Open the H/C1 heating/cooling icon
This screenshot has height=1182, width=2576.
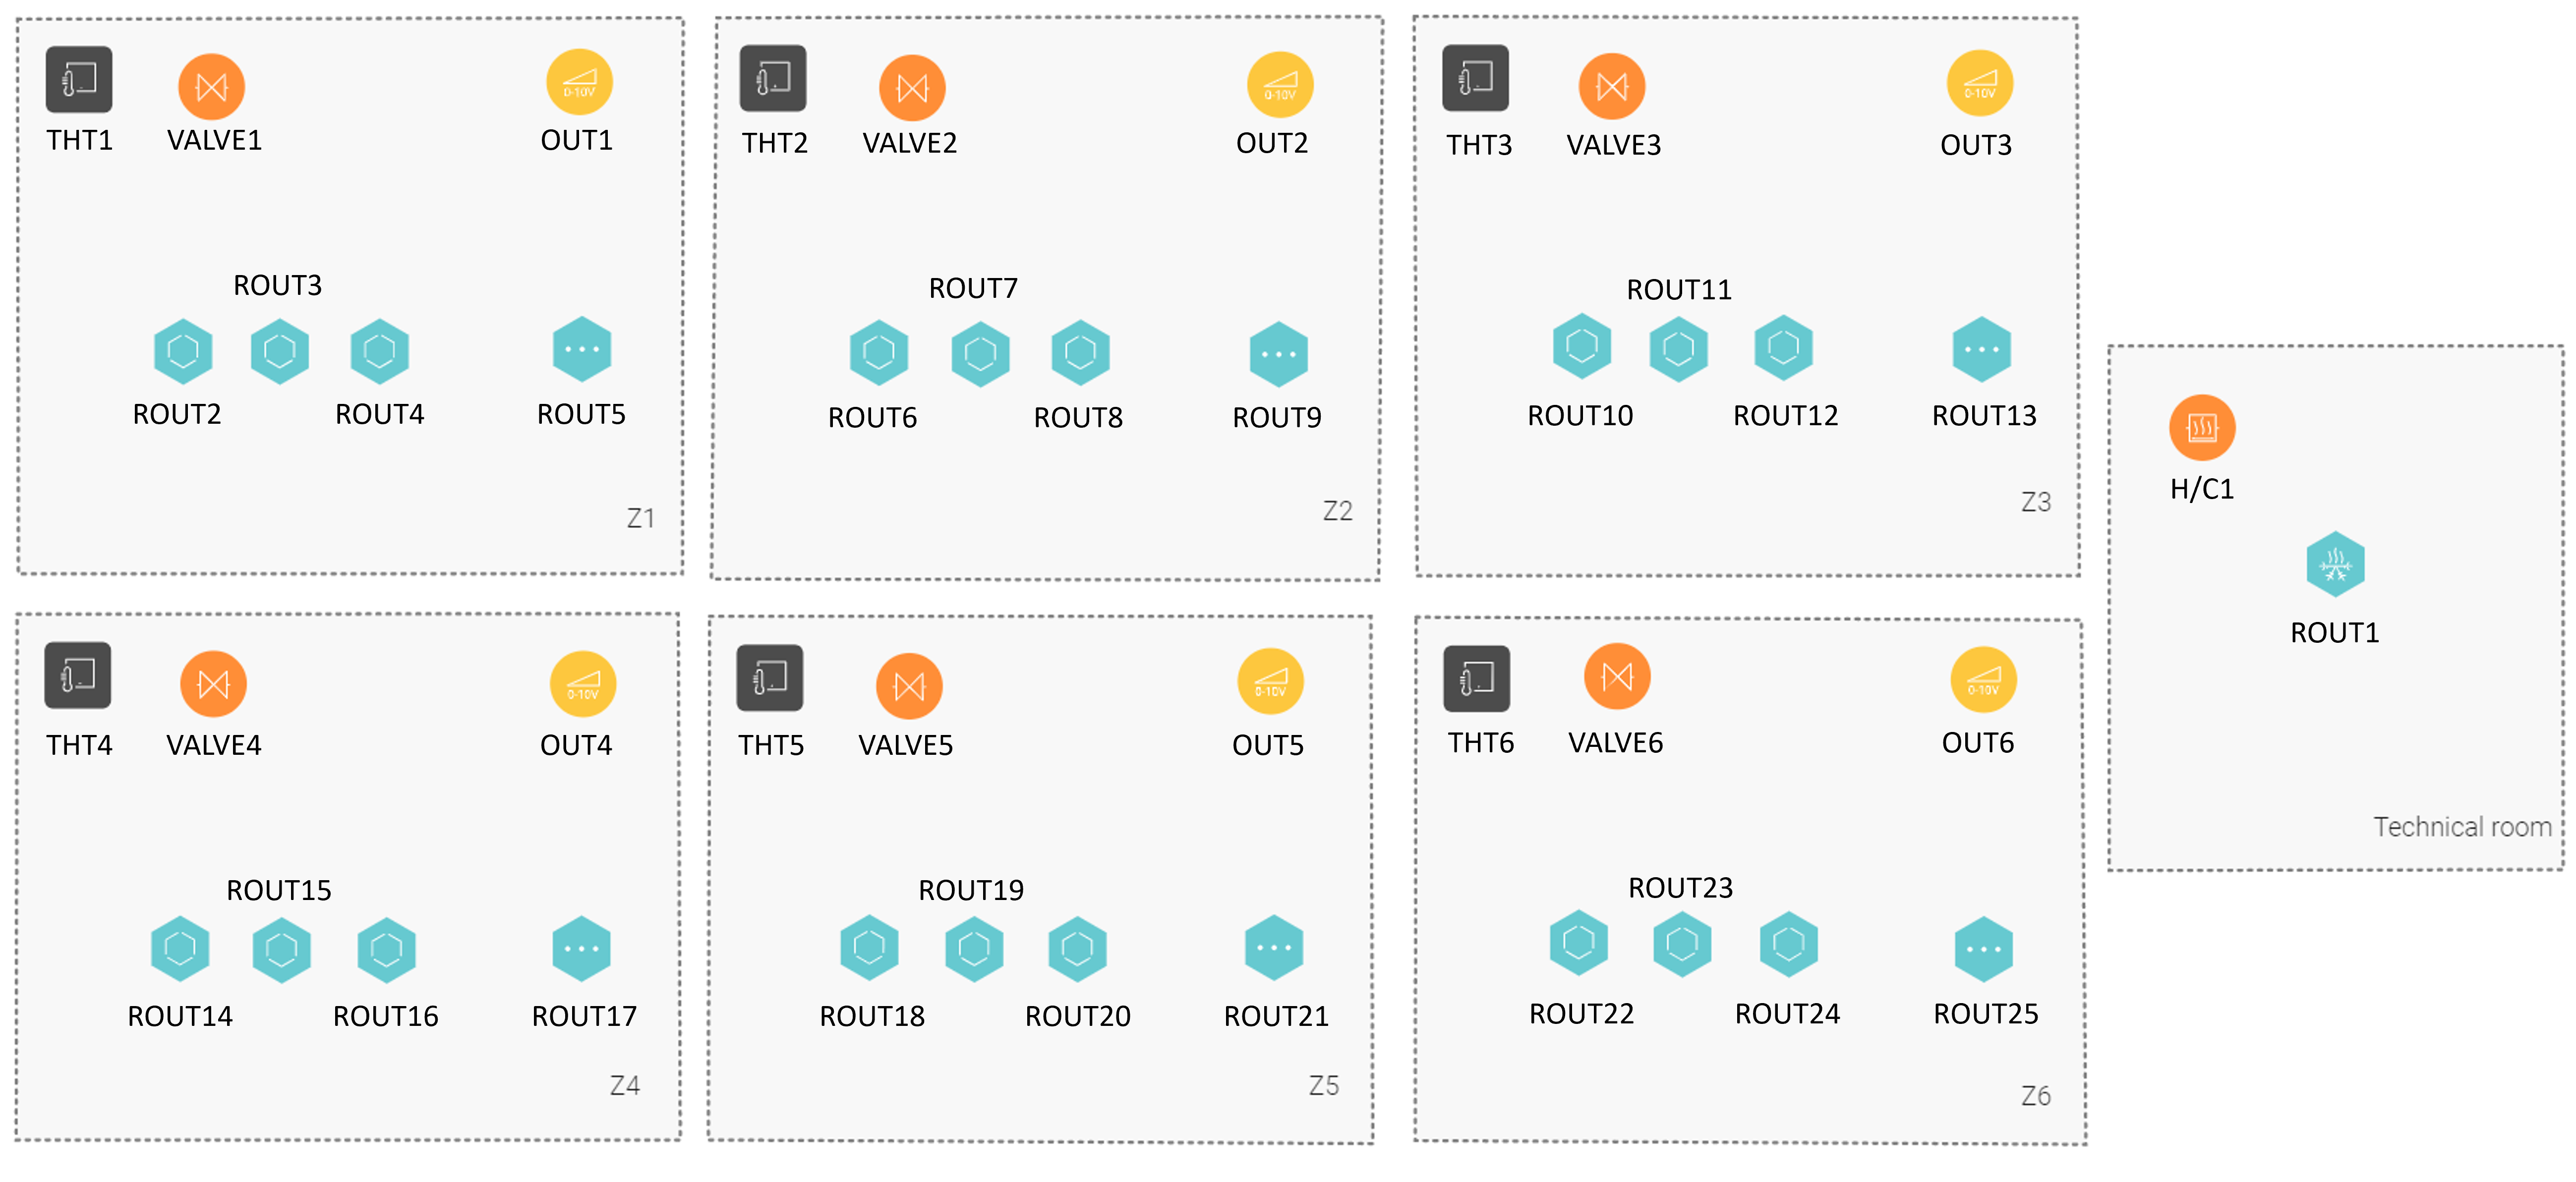click(x=2202, y=428)
